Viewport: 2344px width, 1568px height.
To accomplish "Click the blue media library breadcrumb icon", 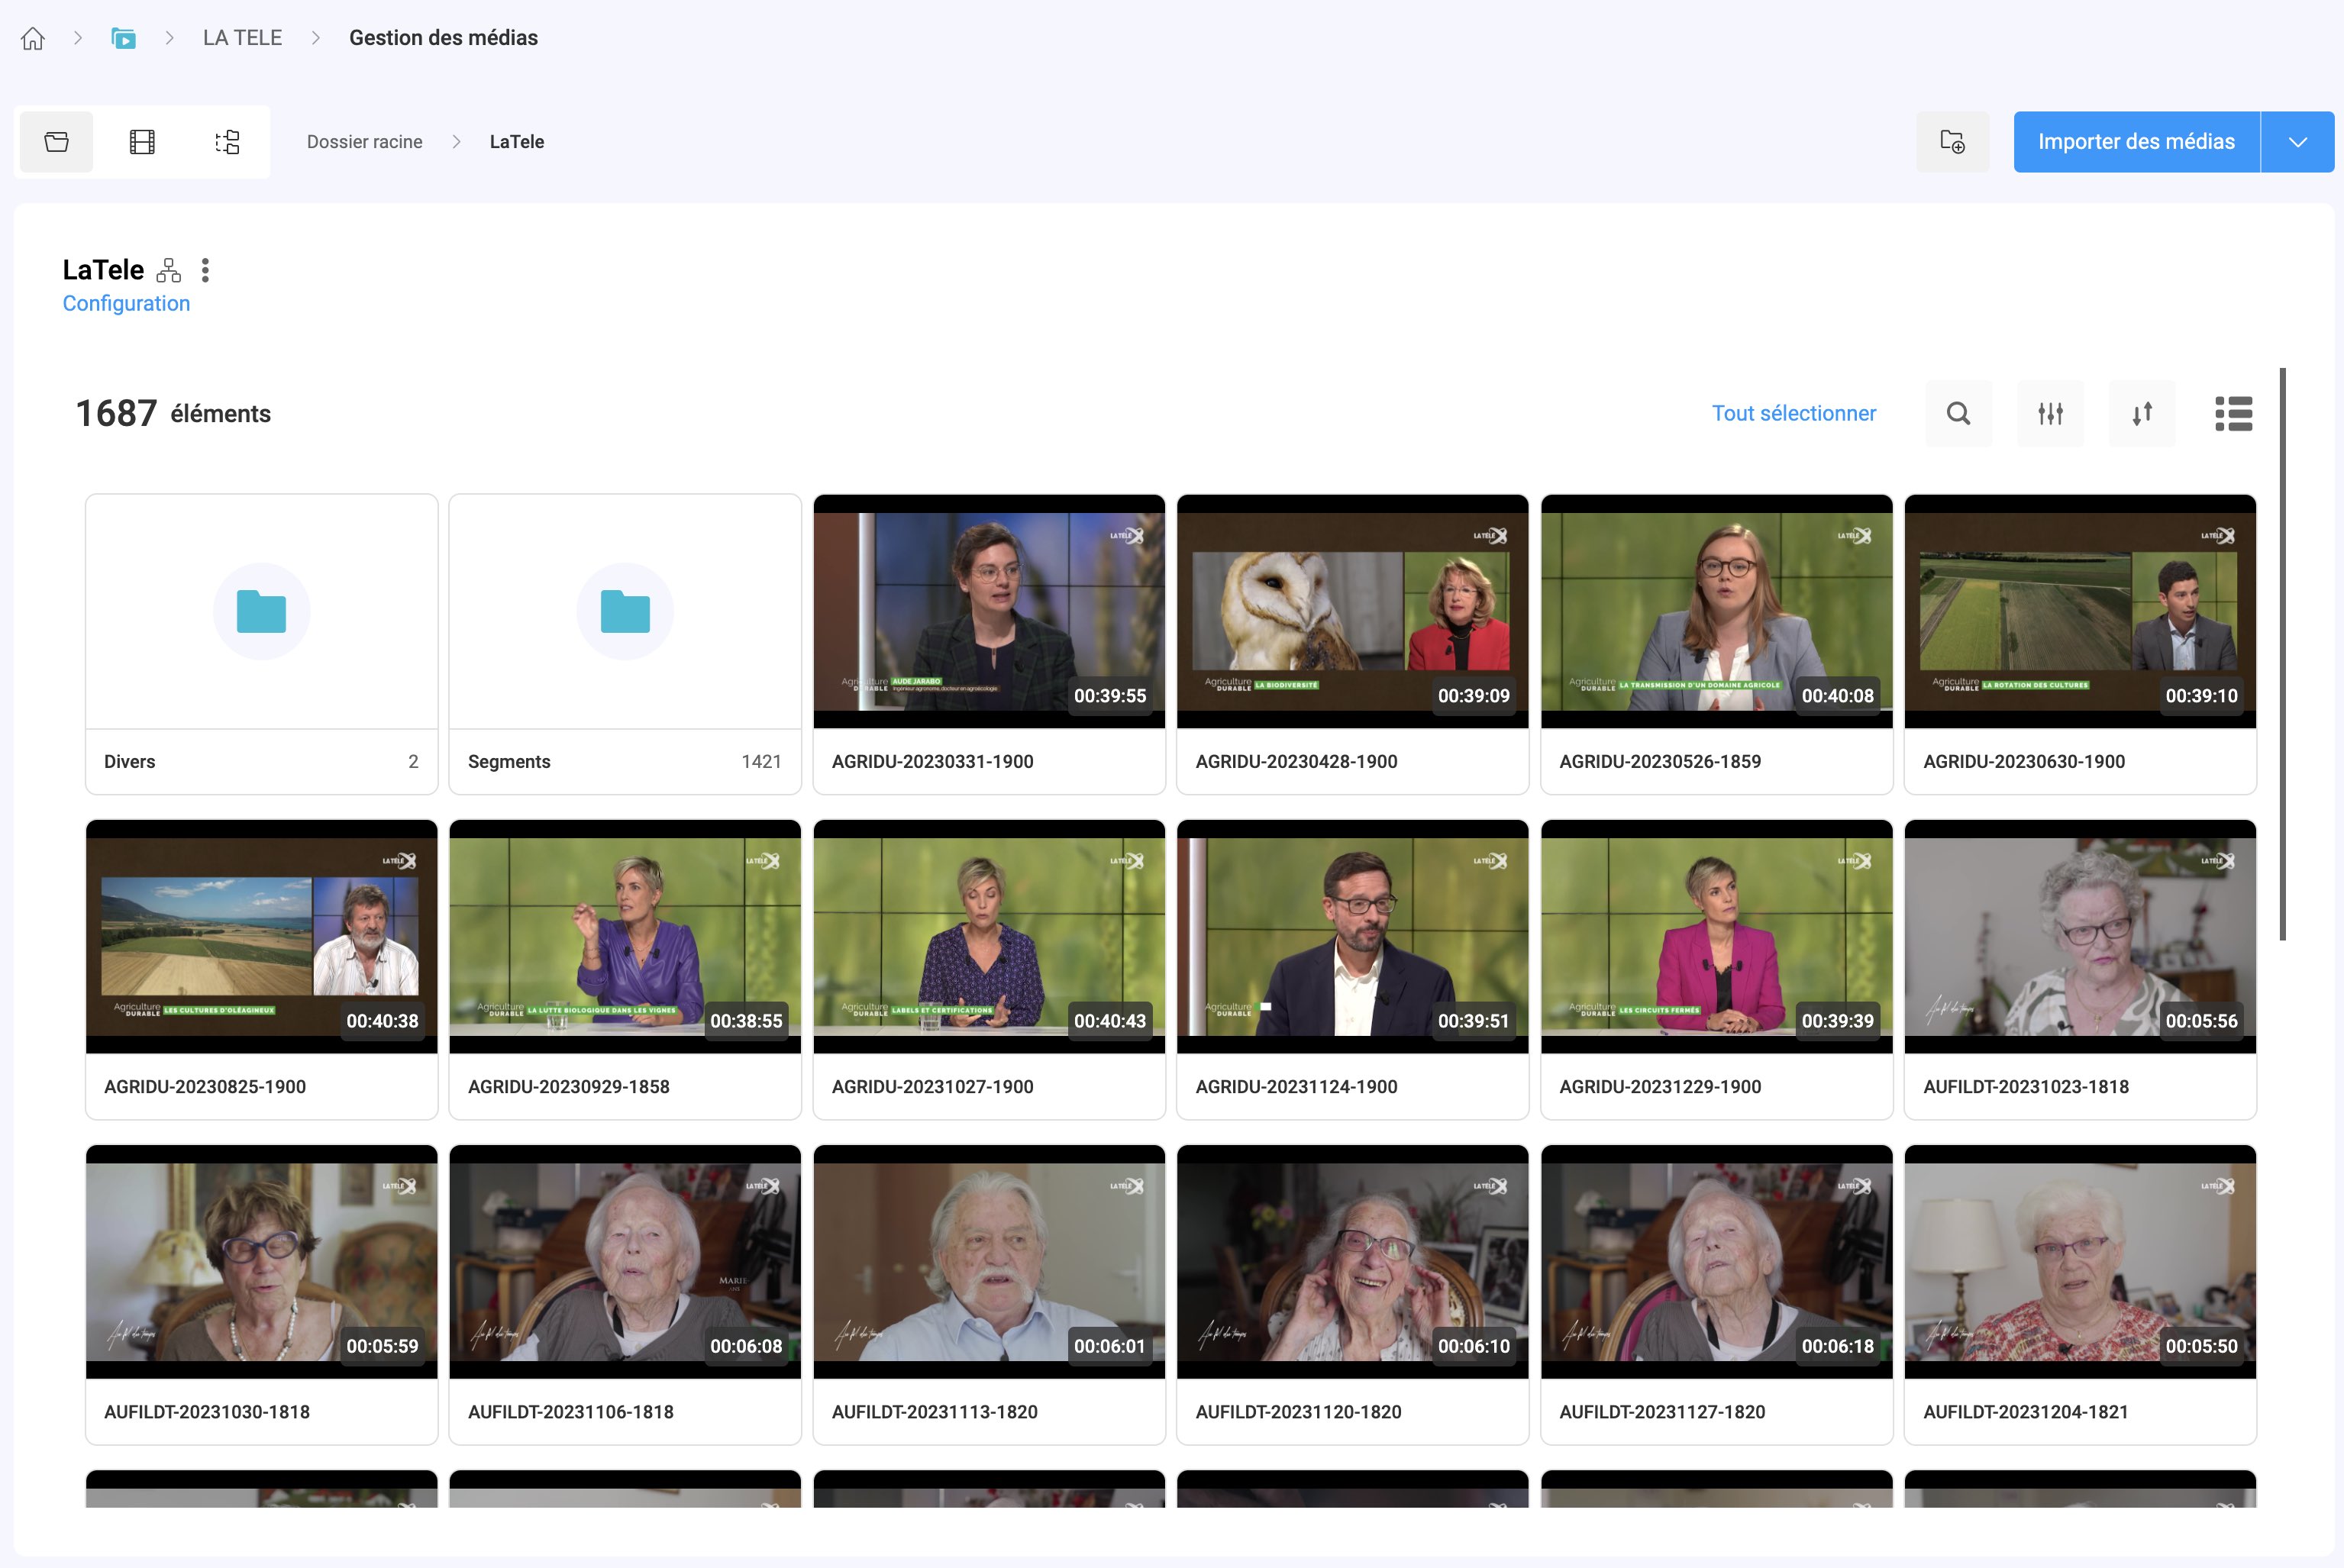I will [x=123, y=38].
